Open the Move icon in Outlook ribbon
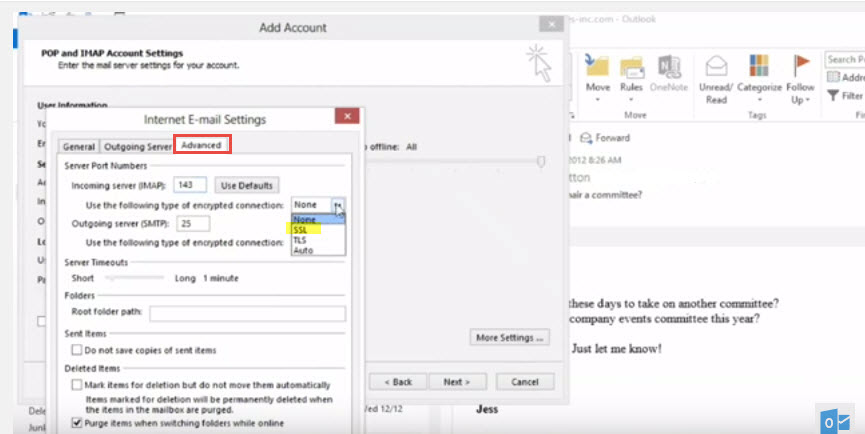Viewport: 865px width, 434px height. pos(597,66)
